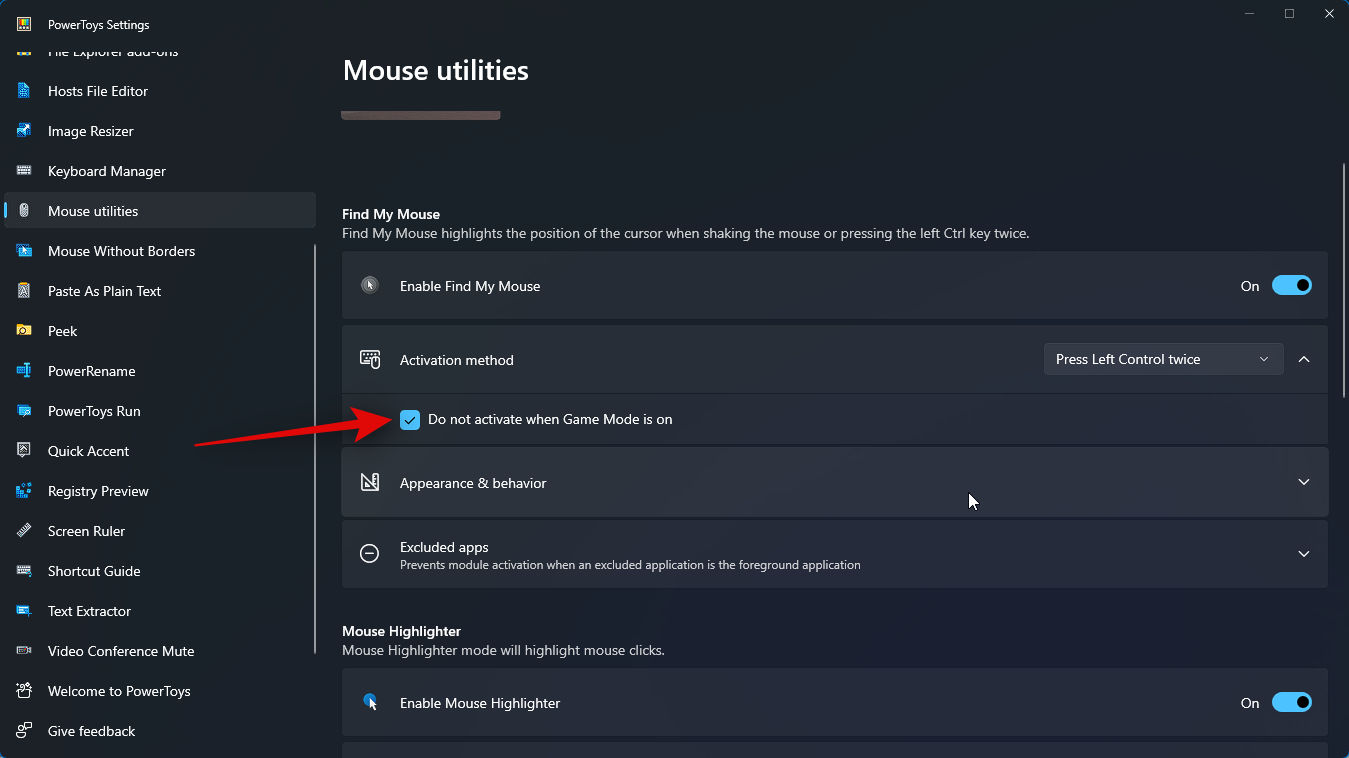Turn off Enable Find My Mouse toggle

coord(1291,286)
